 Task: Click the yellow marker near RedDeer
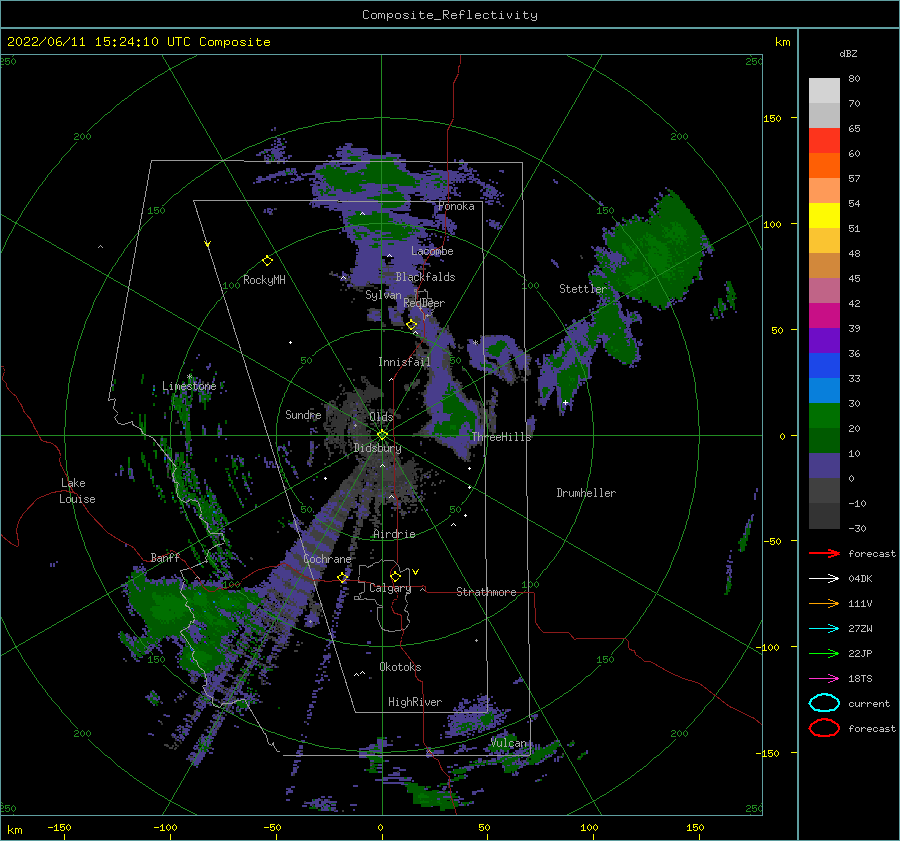412,324
